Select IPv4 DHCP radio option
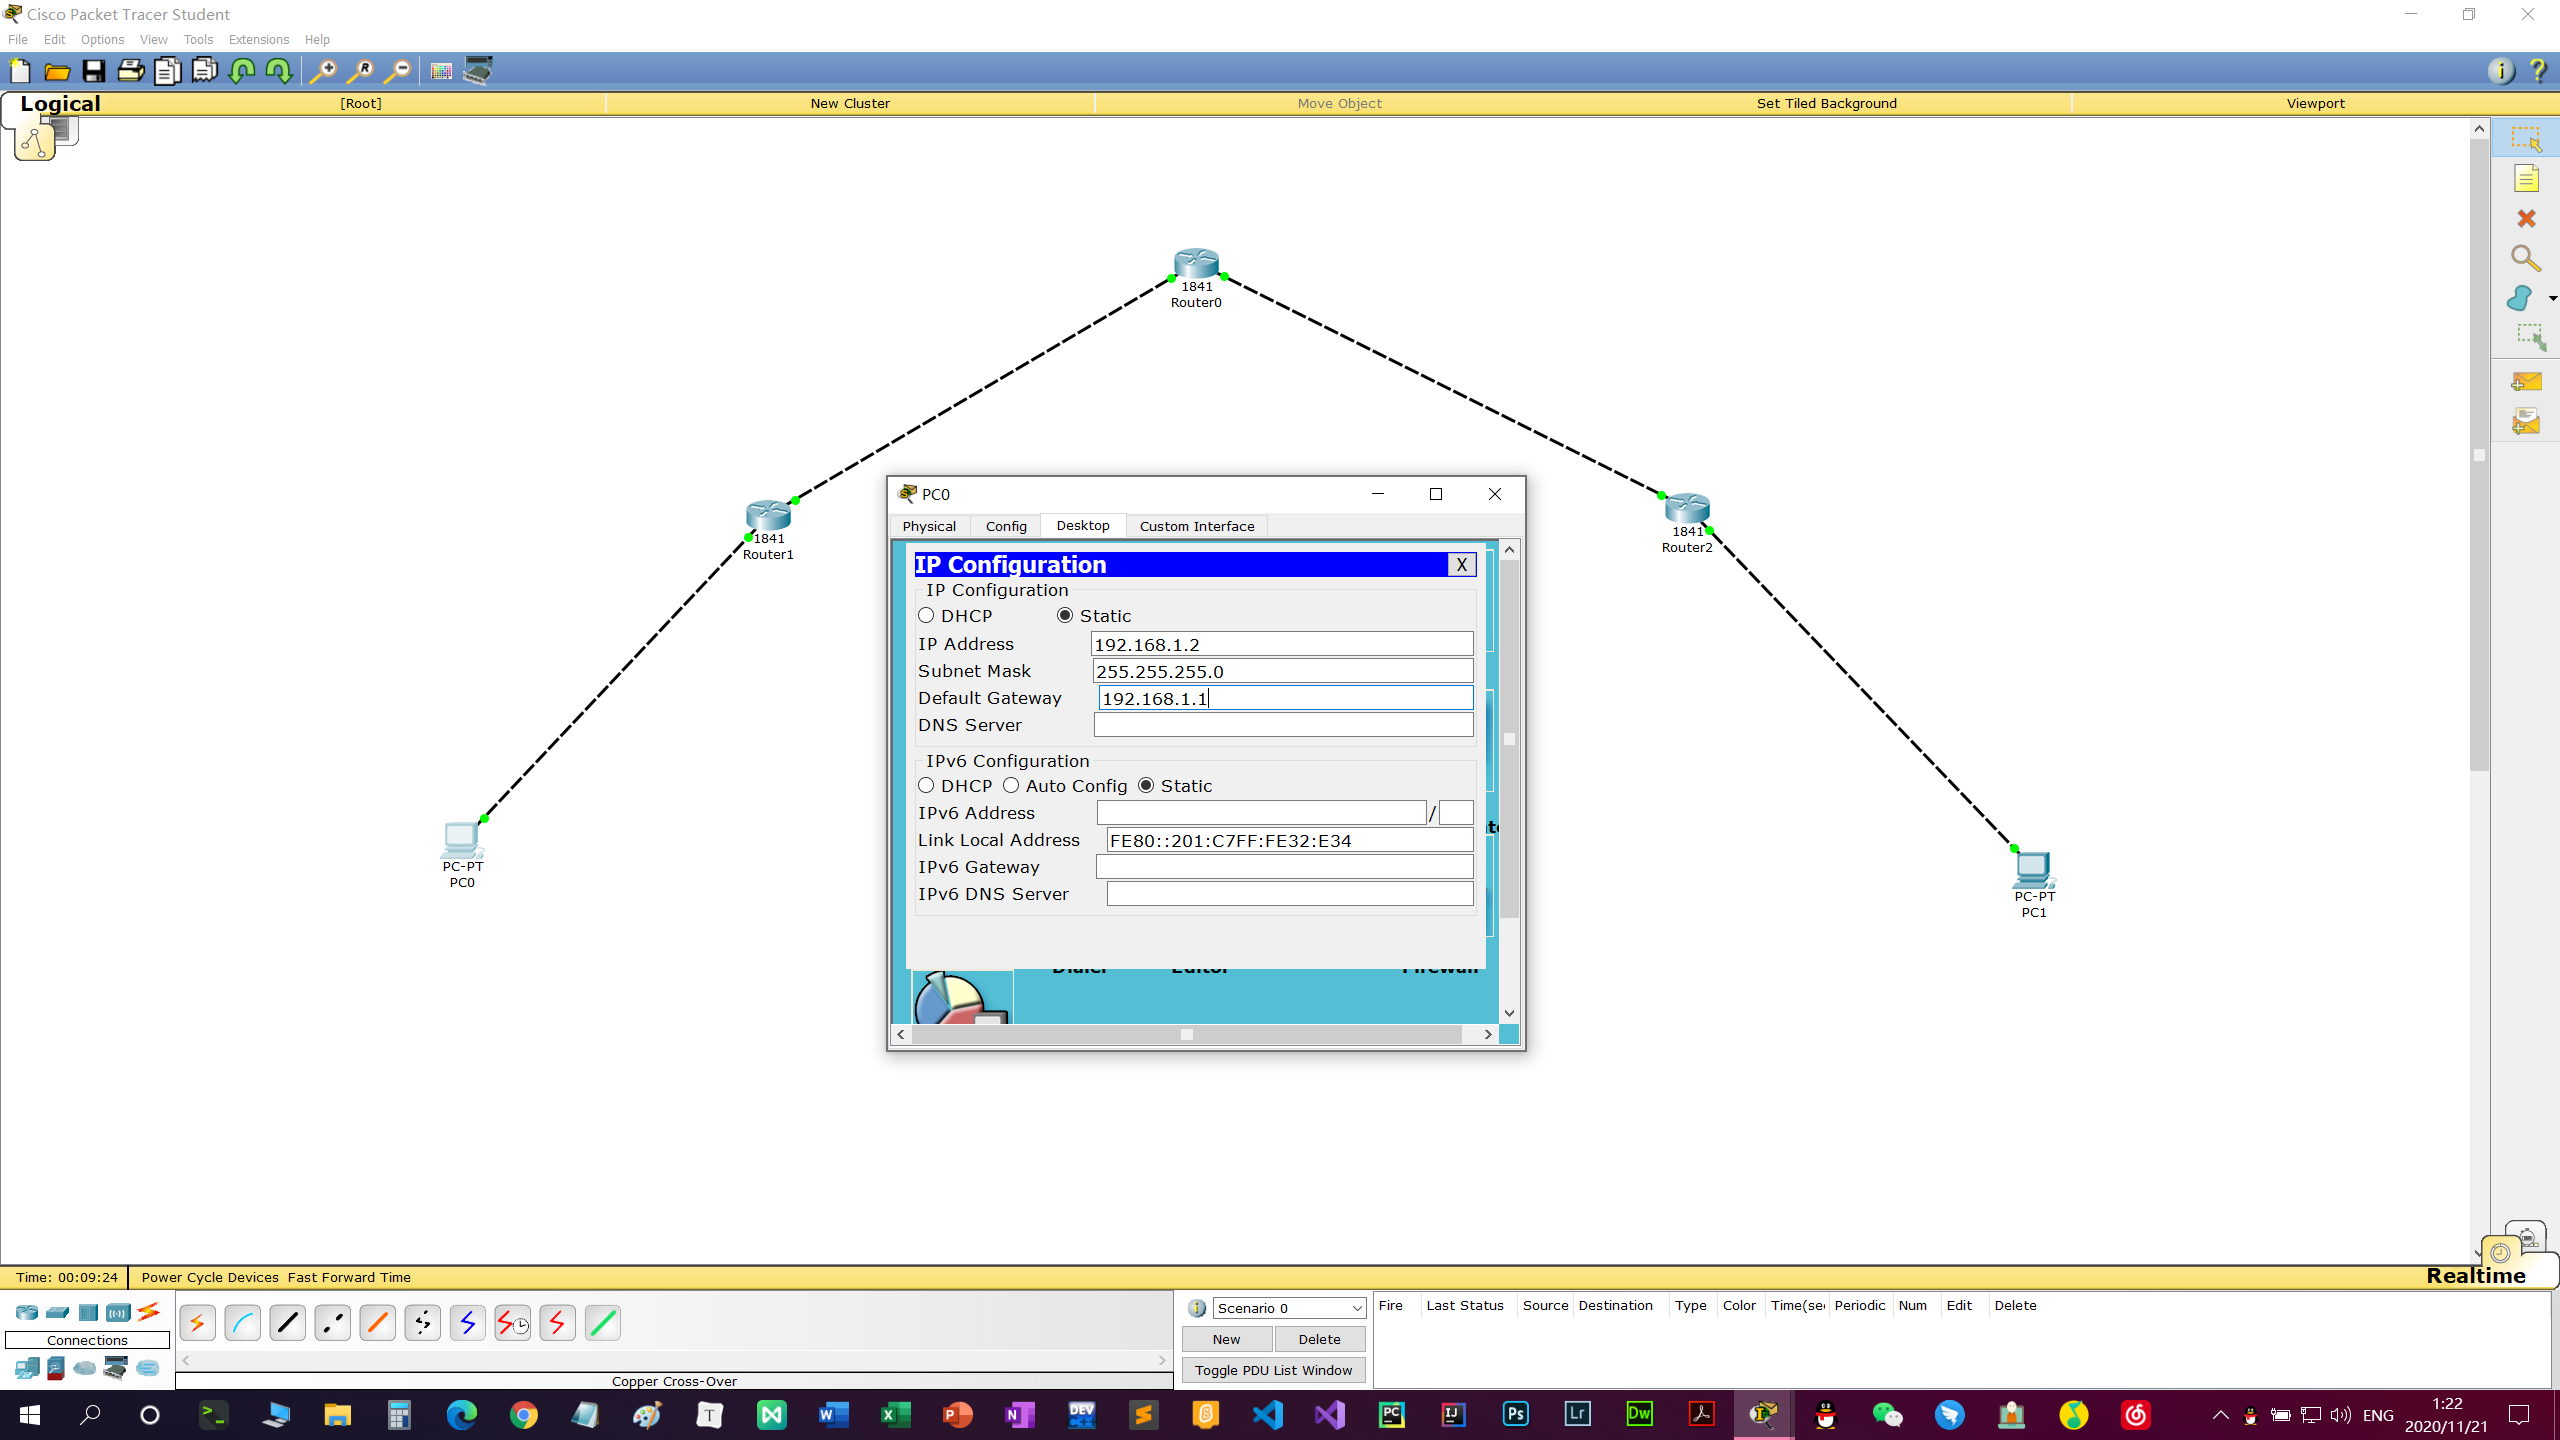 pos(926,616)
